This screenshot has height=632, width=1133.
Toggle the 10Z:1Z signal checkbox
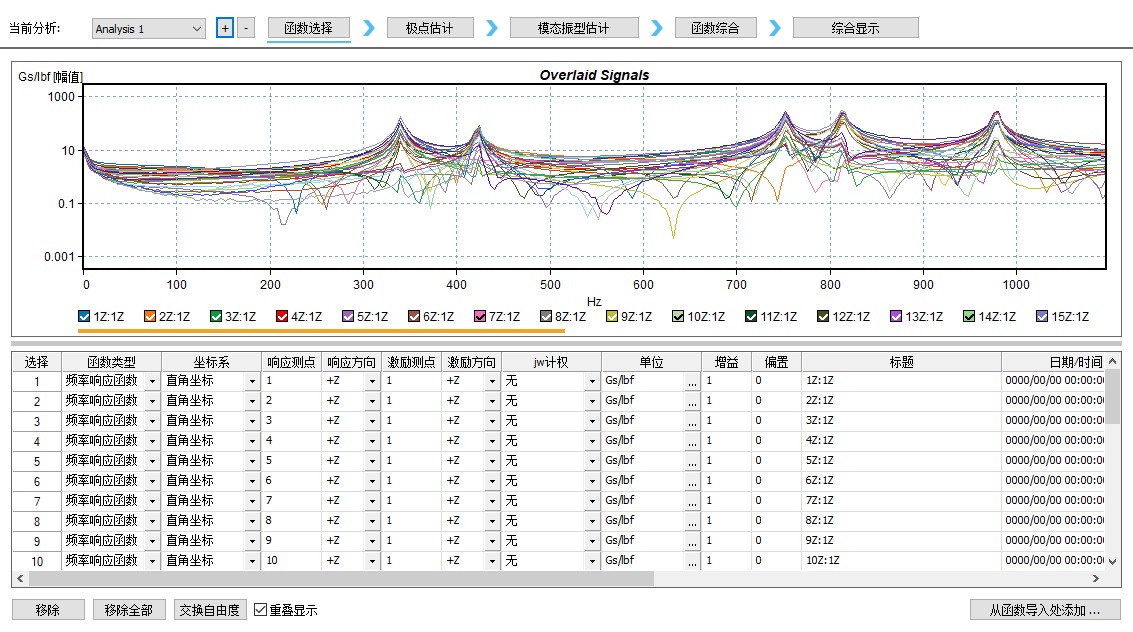pos(678,316)
